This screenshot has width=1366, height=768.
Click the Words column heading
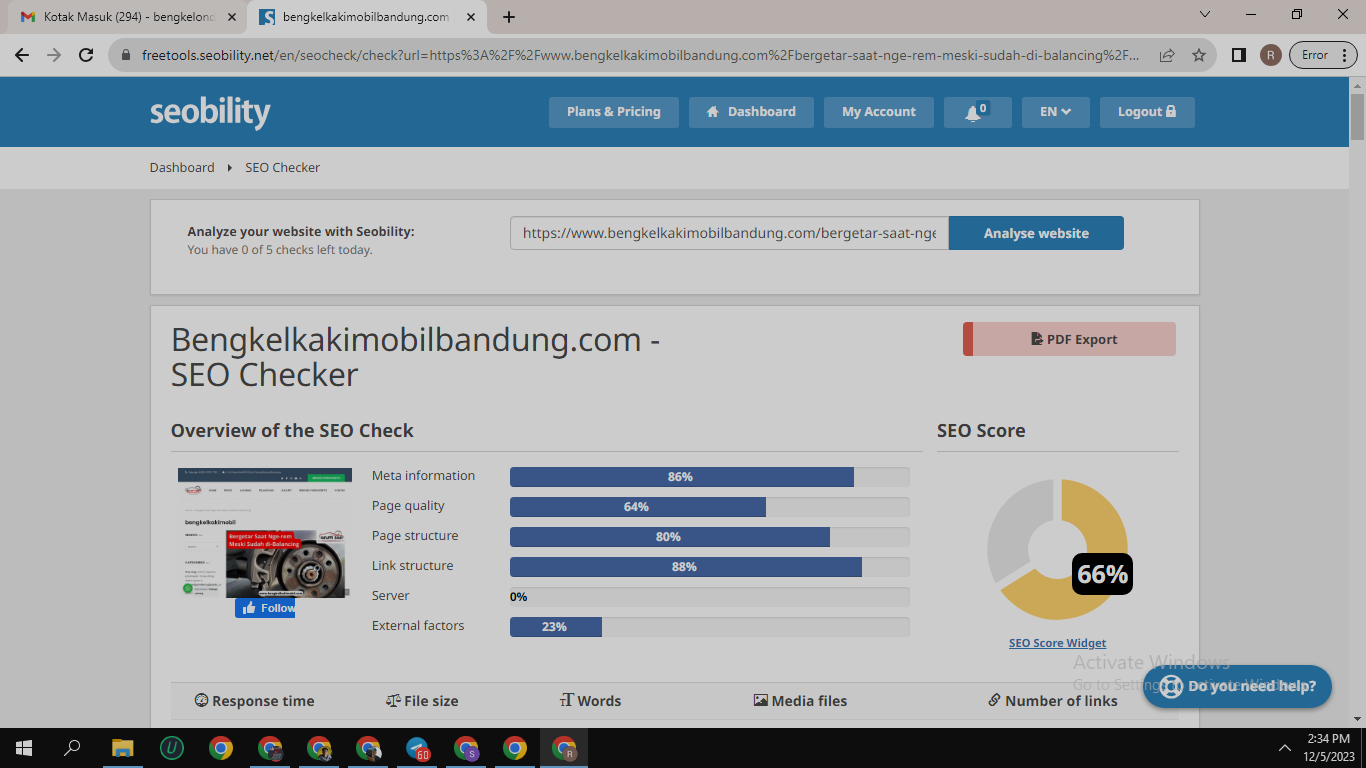point(591,701)
